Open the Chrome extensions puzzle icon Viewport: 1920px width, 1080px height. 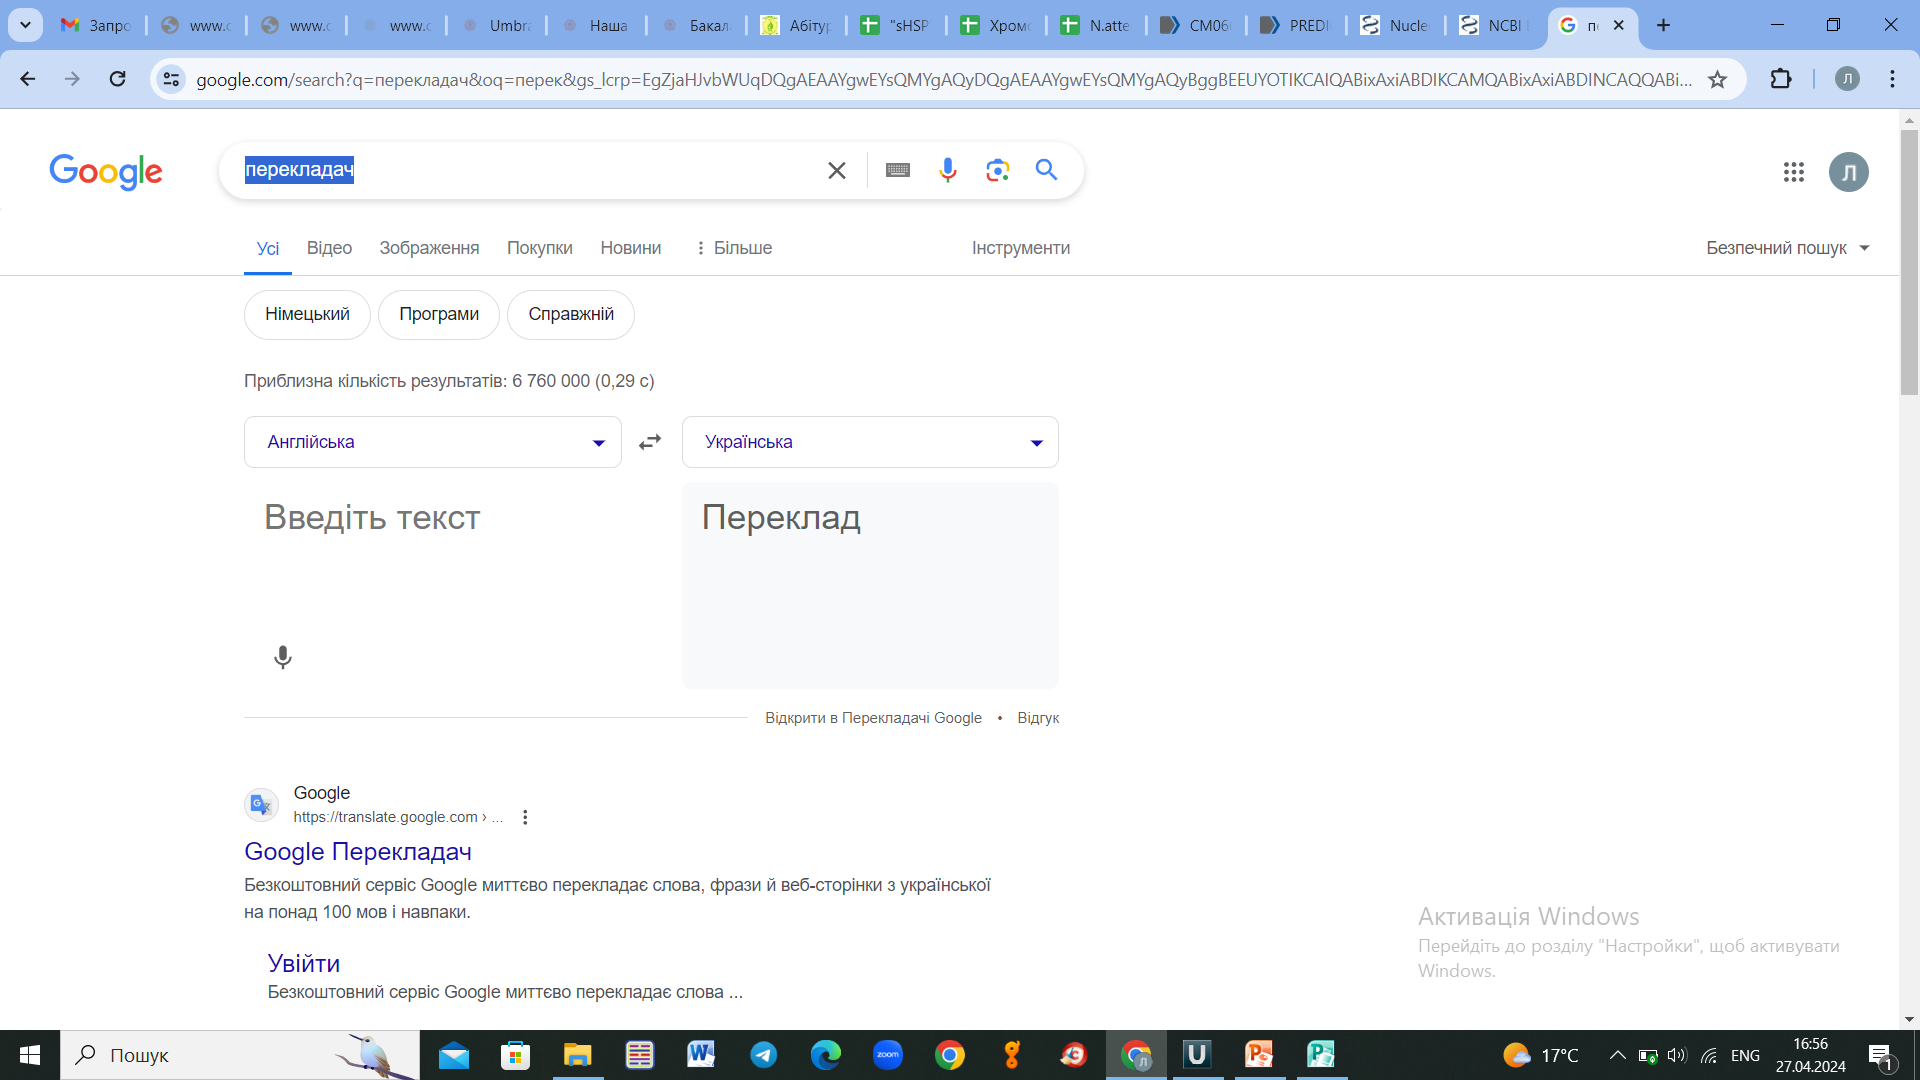click(1781, 79)
